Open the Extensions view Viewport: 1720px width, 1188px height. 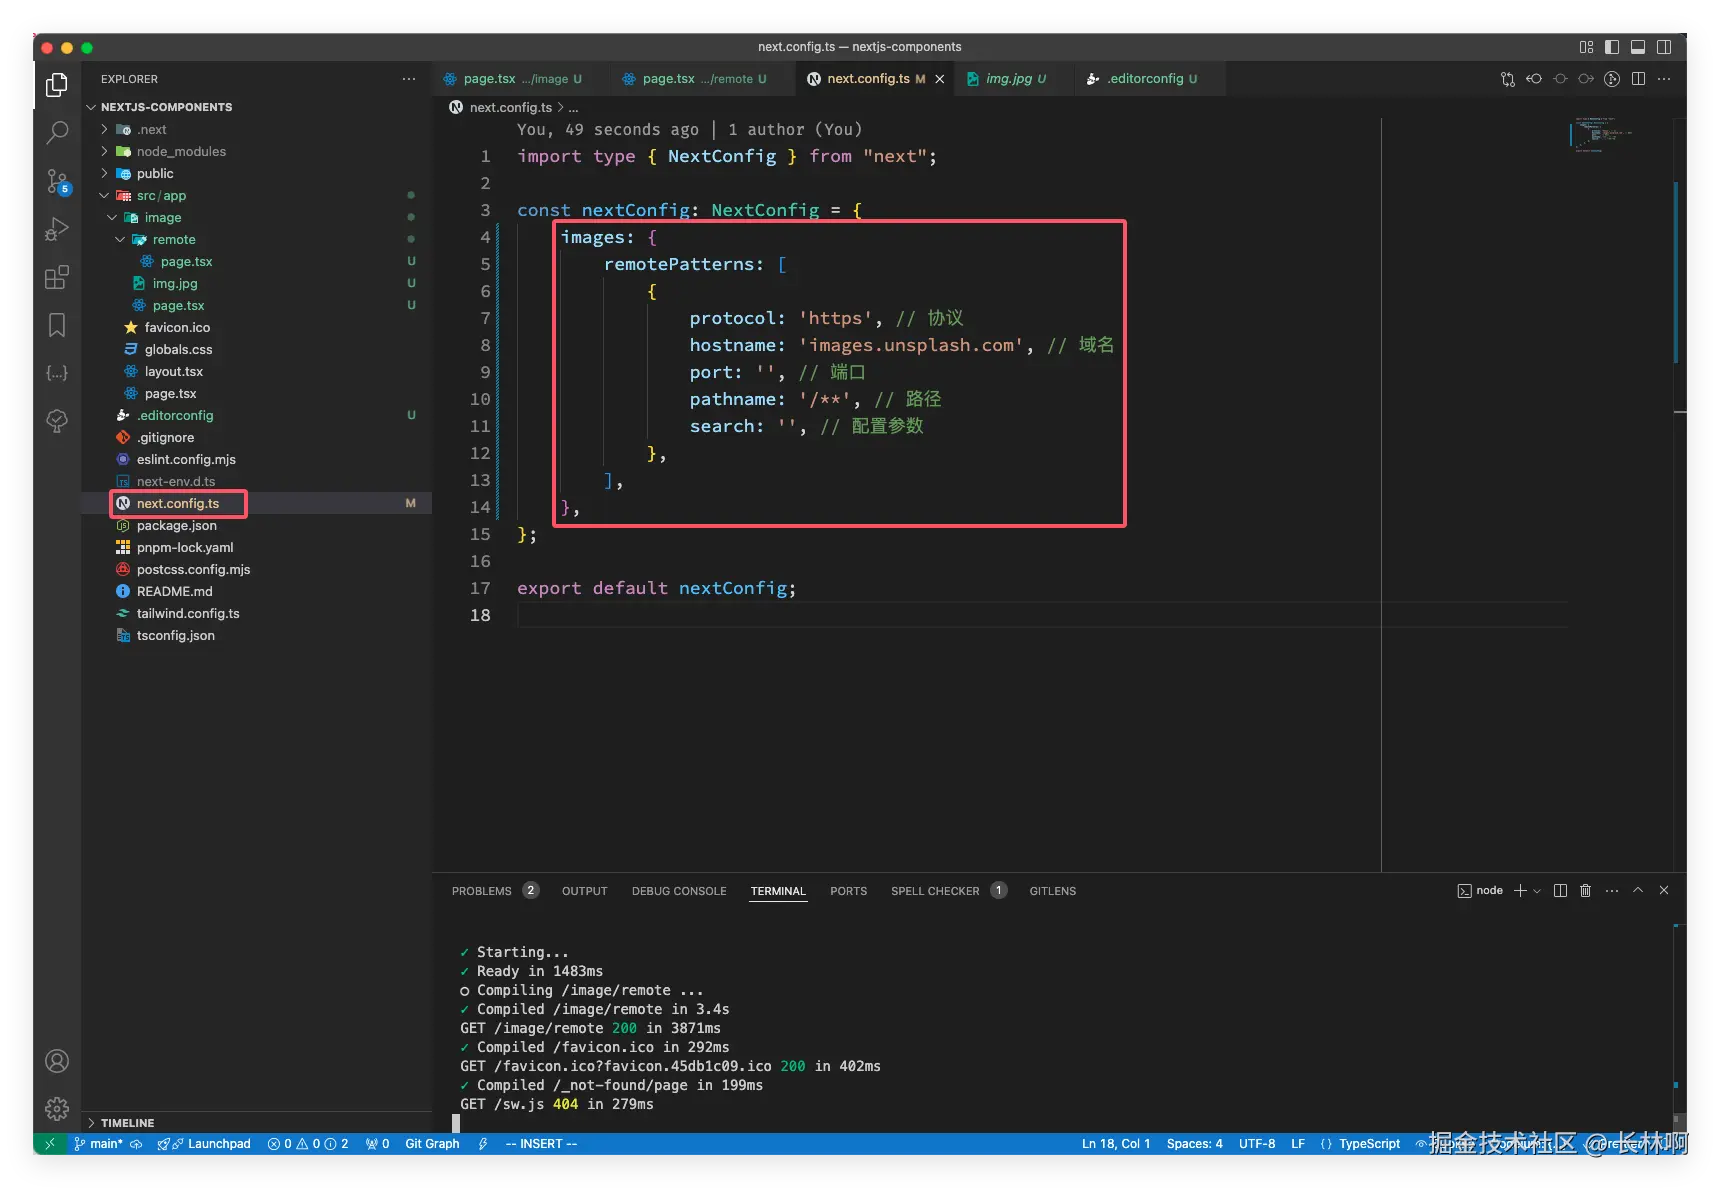pos(57,277)
